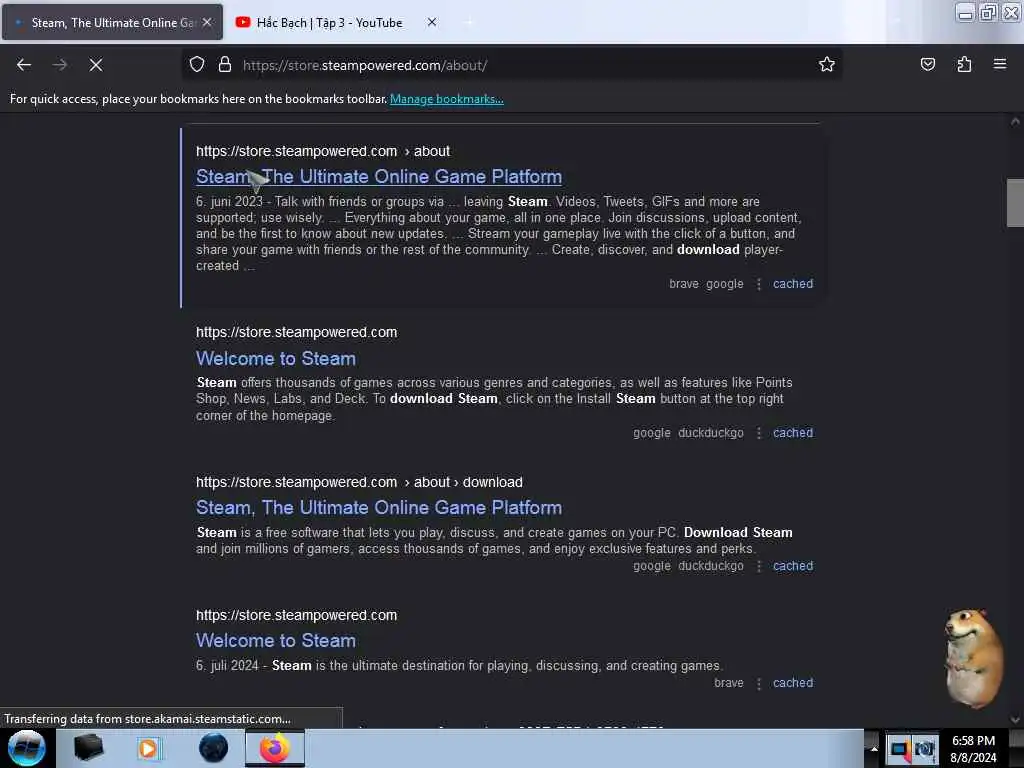
Task: Open the Extensions puzzle icon
Action: [964, 65]
